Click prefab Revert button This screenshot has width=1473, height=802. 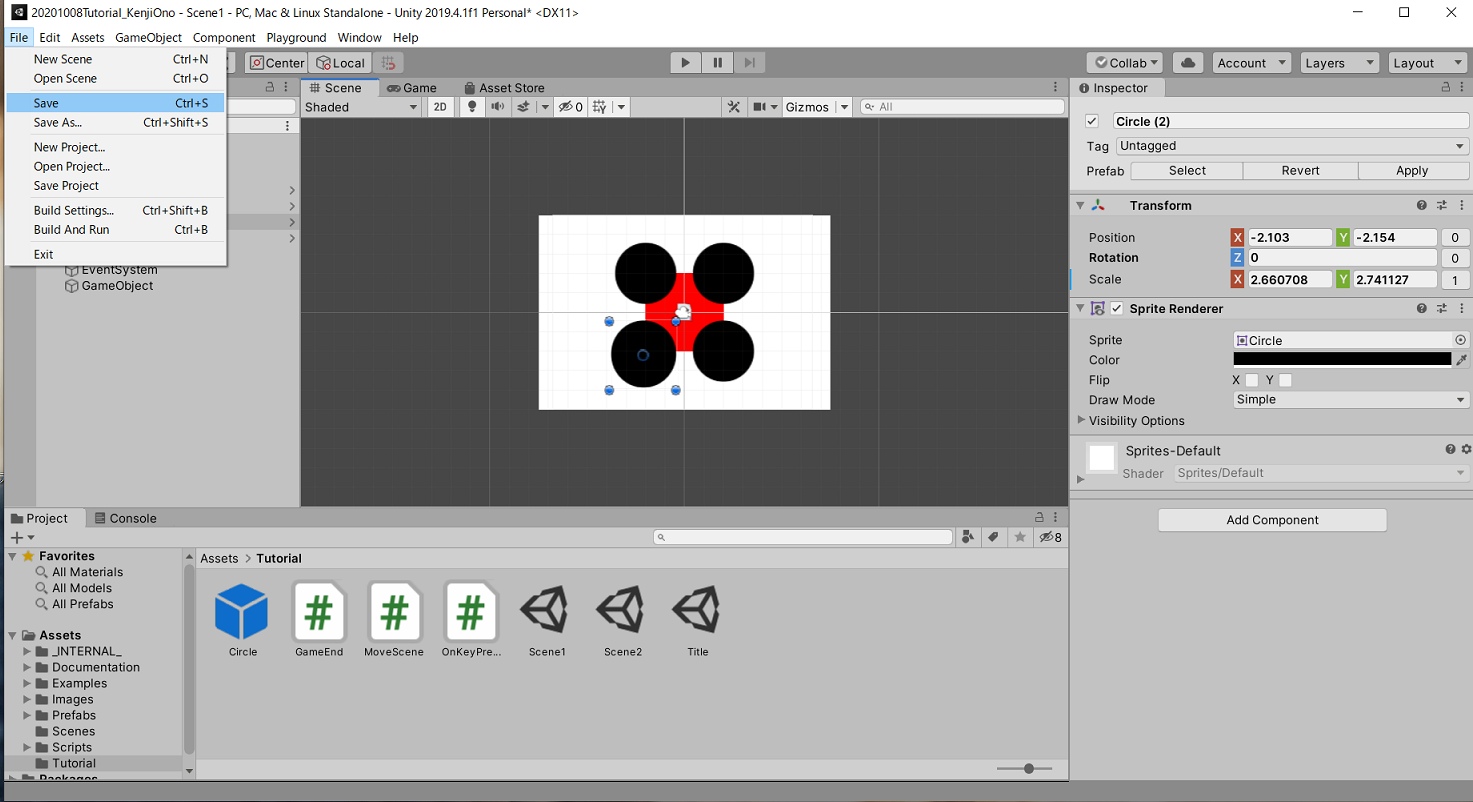point(1300,171)
